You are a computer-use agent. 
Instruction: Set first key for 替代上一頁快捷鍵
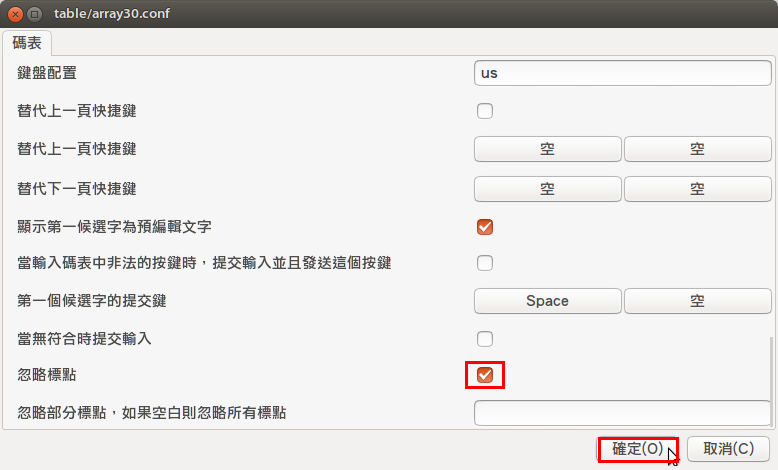click(x=547, y=149)
